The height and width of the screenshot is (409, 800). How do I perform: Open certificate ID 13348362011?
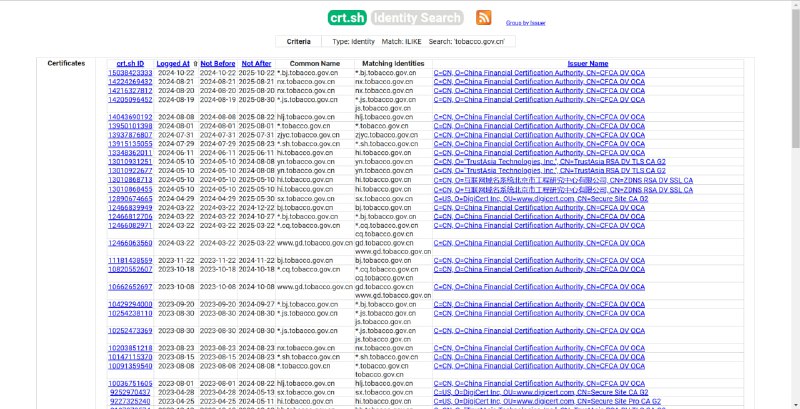tap(130, 151)
